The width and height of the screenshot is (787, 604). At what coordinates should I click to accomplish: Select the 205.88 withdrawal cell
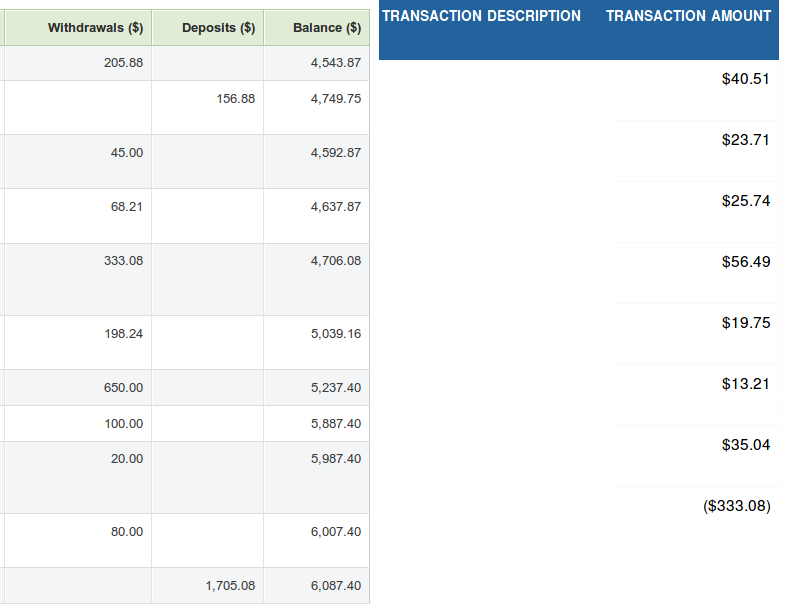pyautogui.click(x=123, y=63)
